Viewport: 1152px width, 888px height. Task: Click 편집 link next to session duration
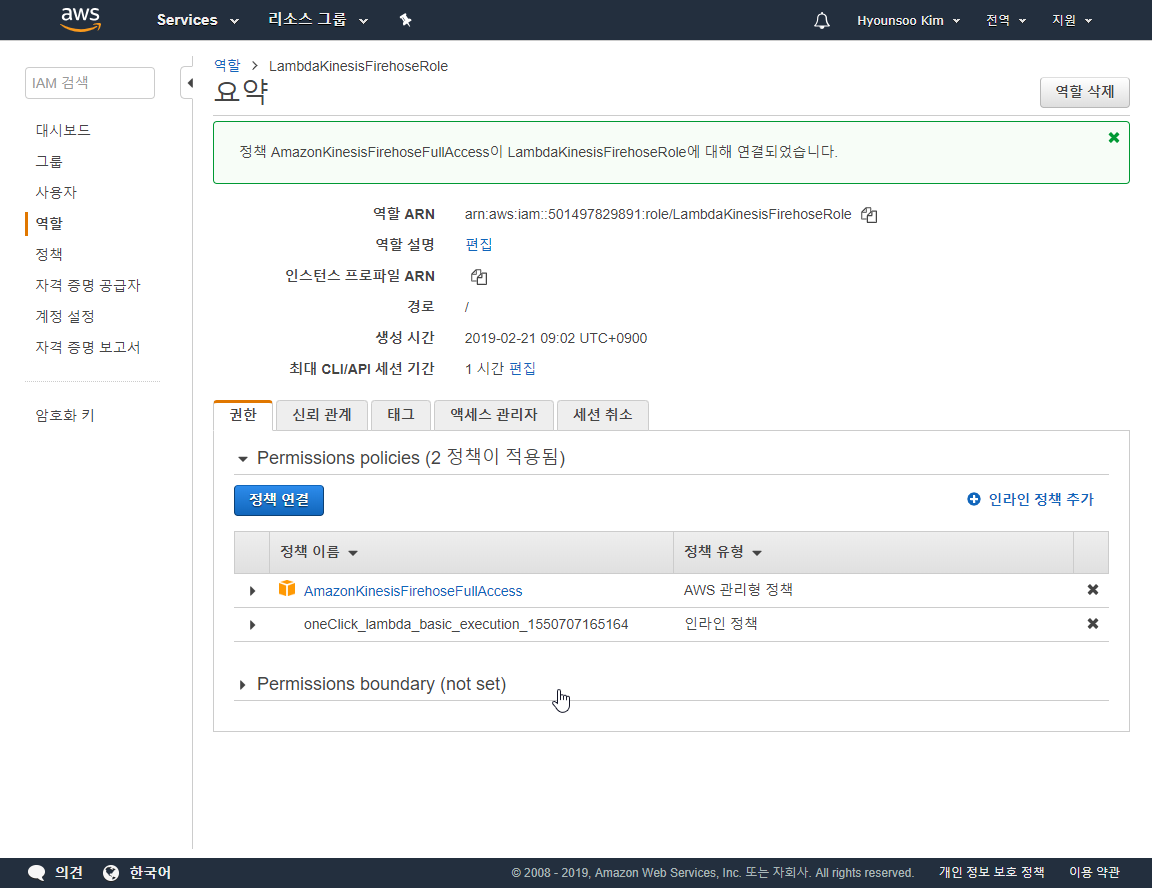pos(522,369)
